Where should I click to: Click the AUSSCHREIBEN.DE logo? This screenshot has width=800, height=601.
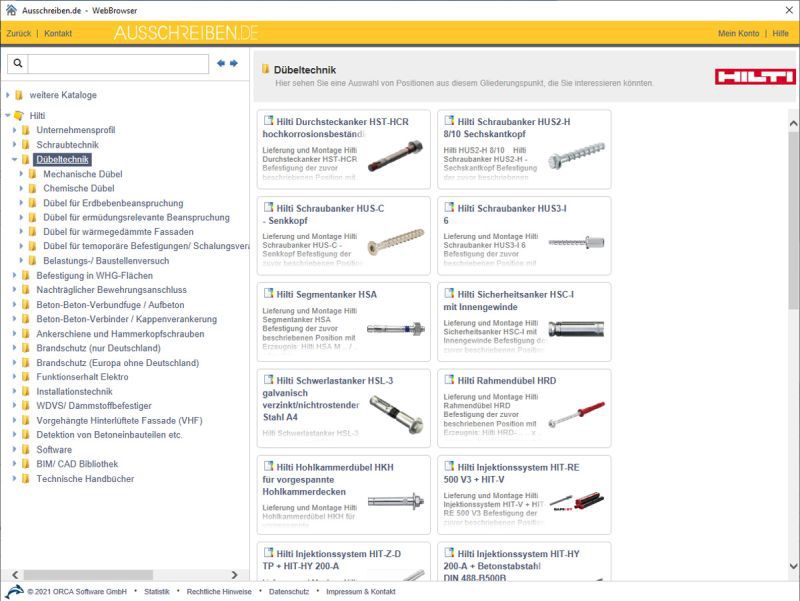pos(186,33)
